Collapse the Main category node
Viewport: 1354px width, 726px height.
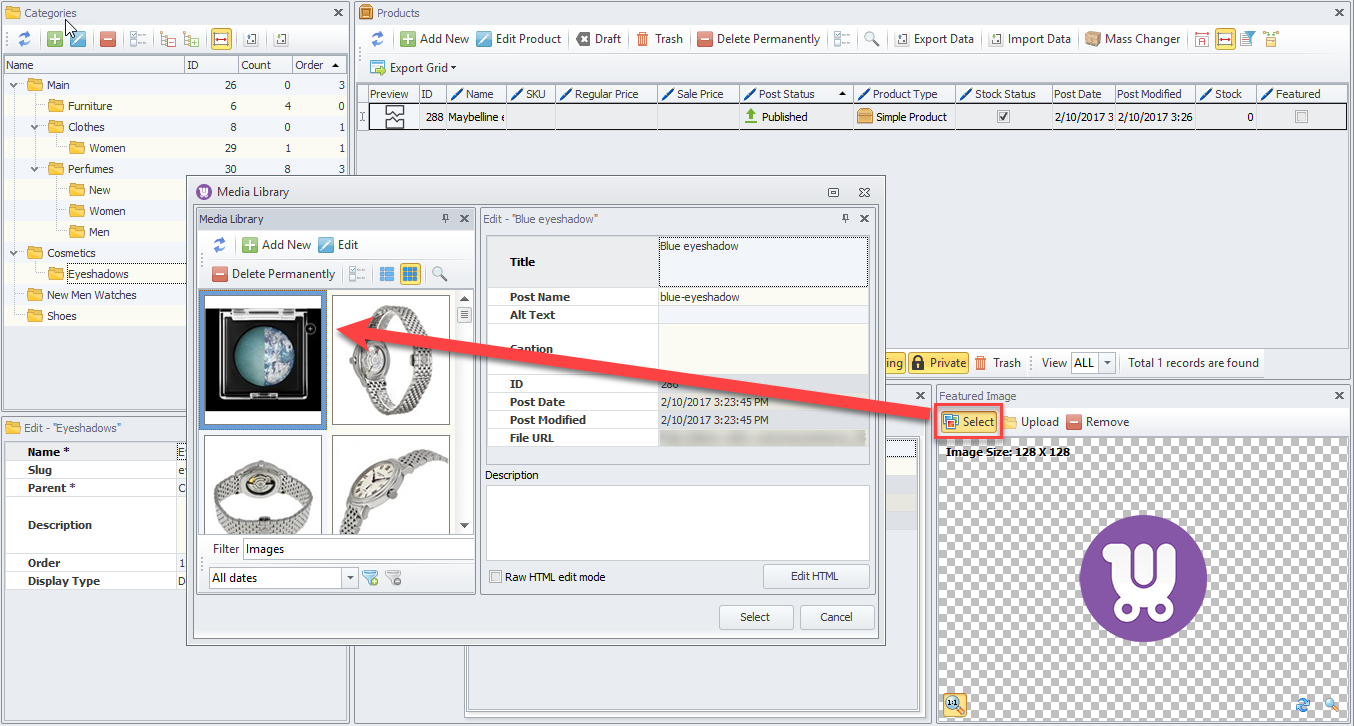[14, 85]
